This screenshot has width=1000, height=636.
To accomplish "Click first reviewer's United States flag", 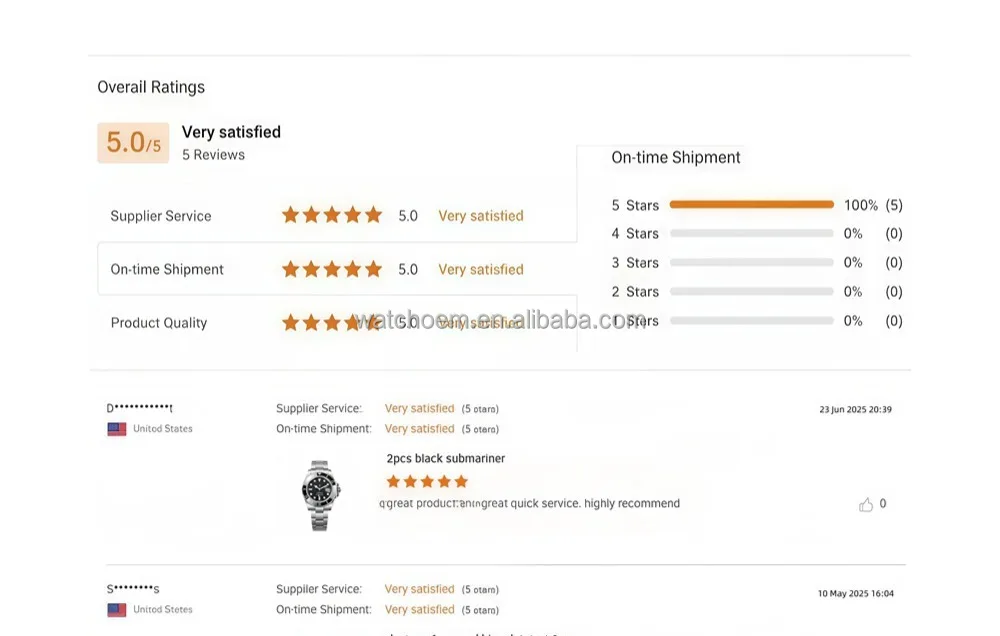I will point(117,429).
